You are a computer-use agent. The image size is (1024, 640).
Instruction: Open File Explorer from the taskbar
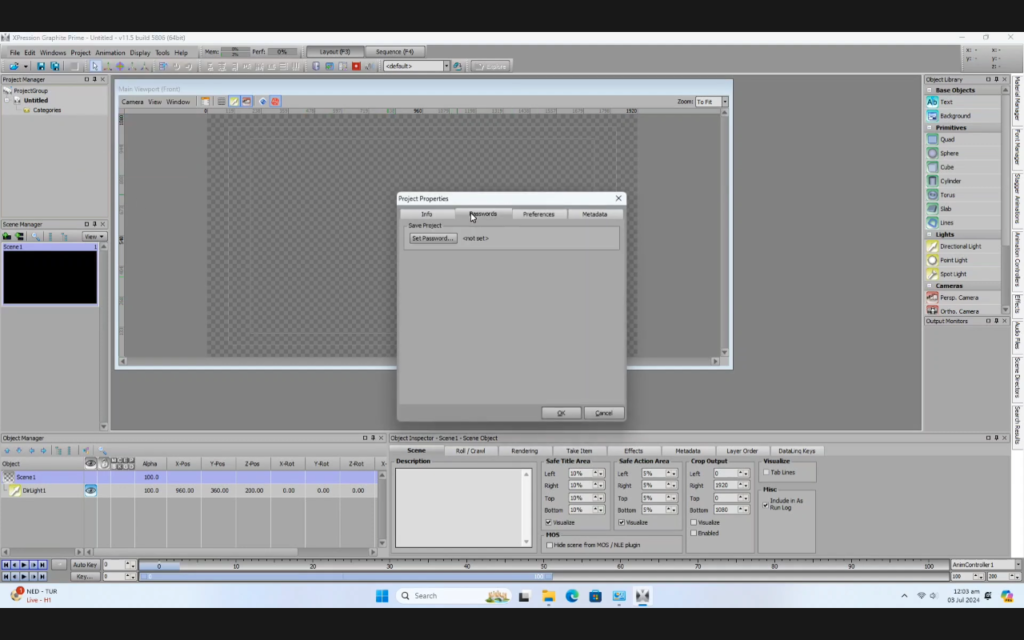[548, 596]
